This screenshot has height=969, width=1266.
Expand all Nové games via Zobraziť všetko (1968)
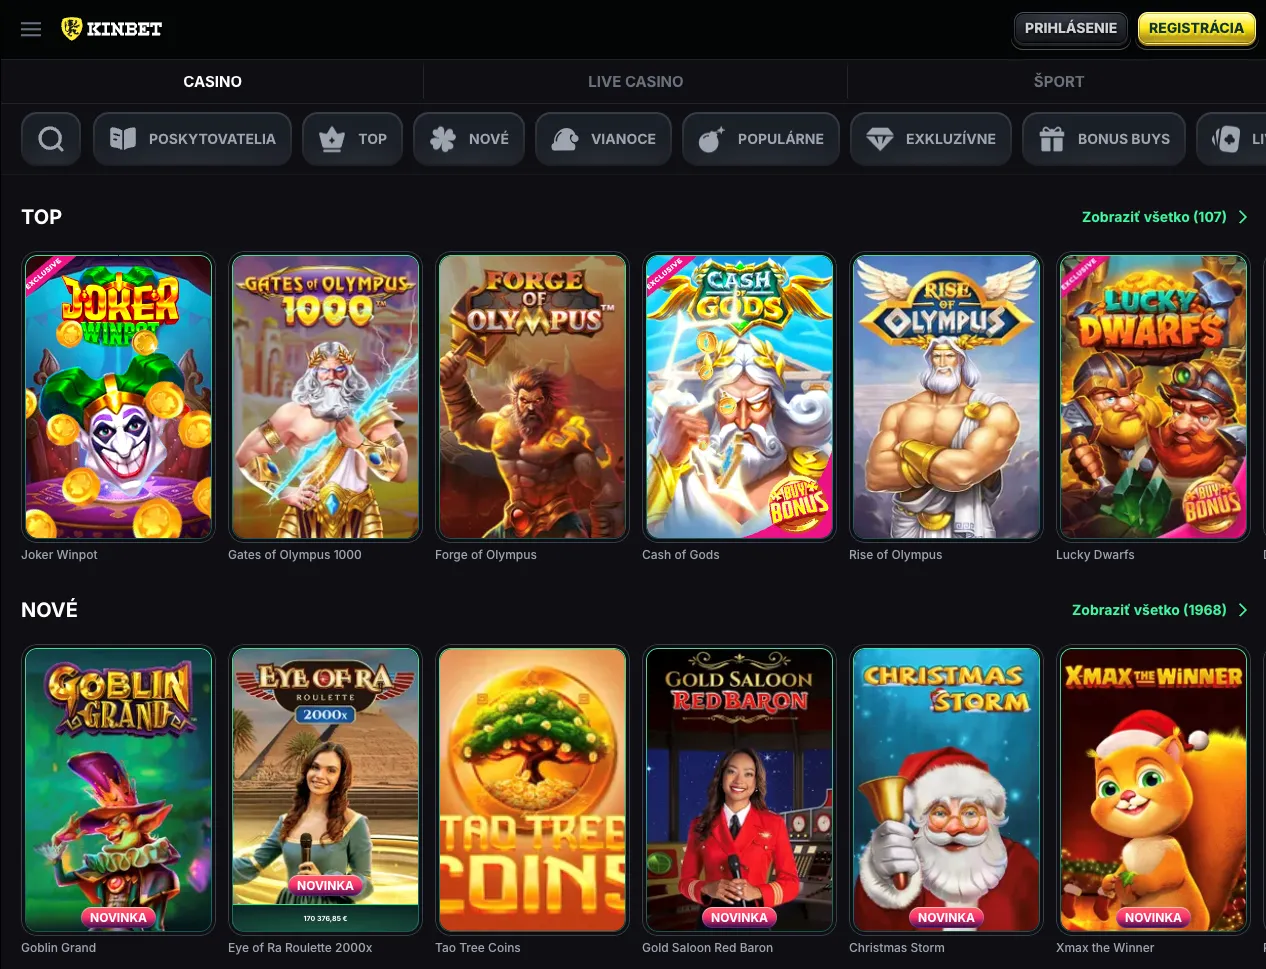(1159, 610)
